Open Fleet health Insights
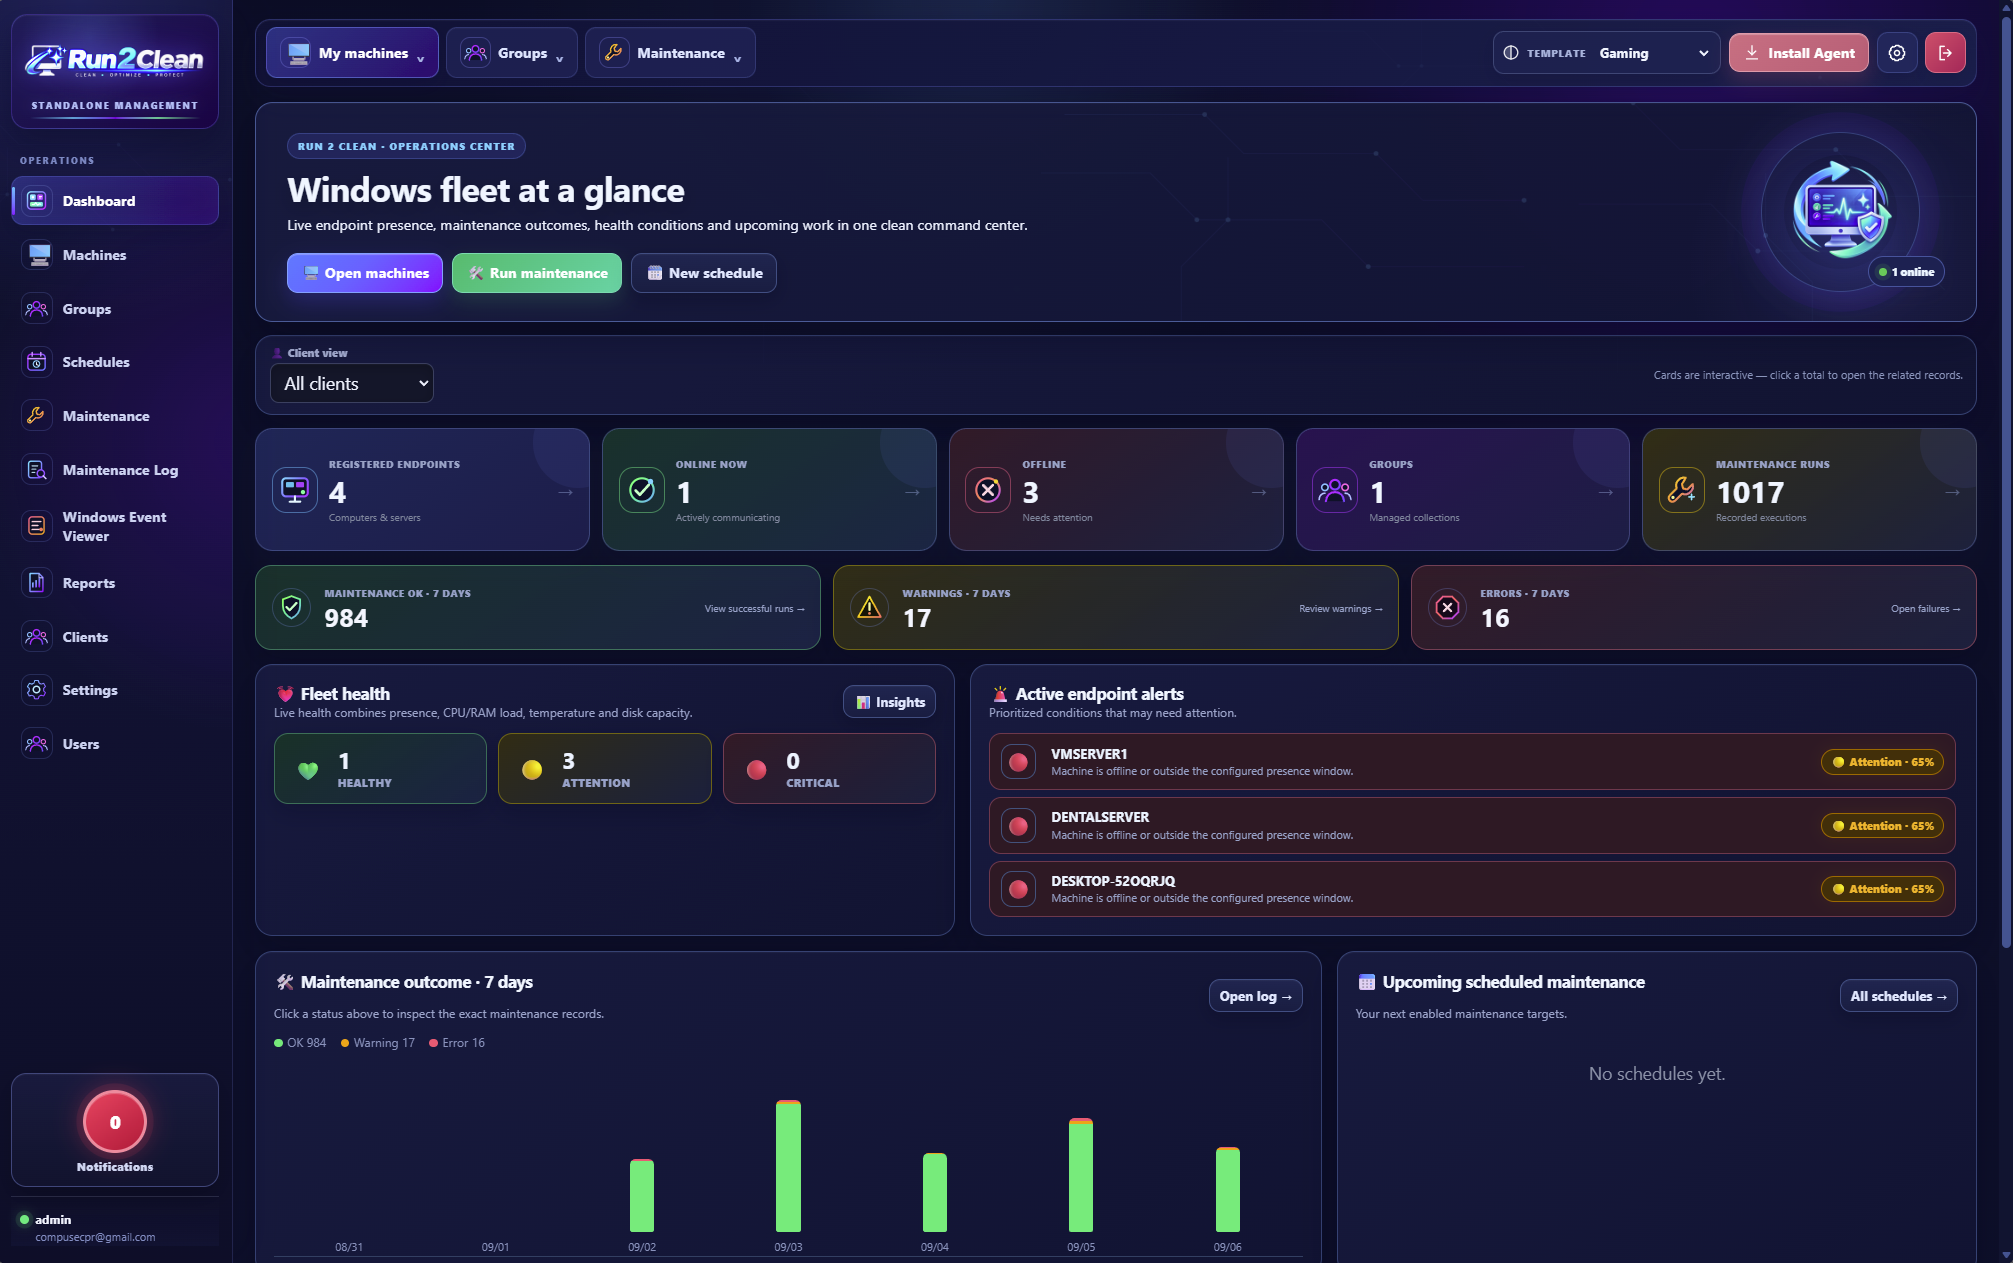 889,702
